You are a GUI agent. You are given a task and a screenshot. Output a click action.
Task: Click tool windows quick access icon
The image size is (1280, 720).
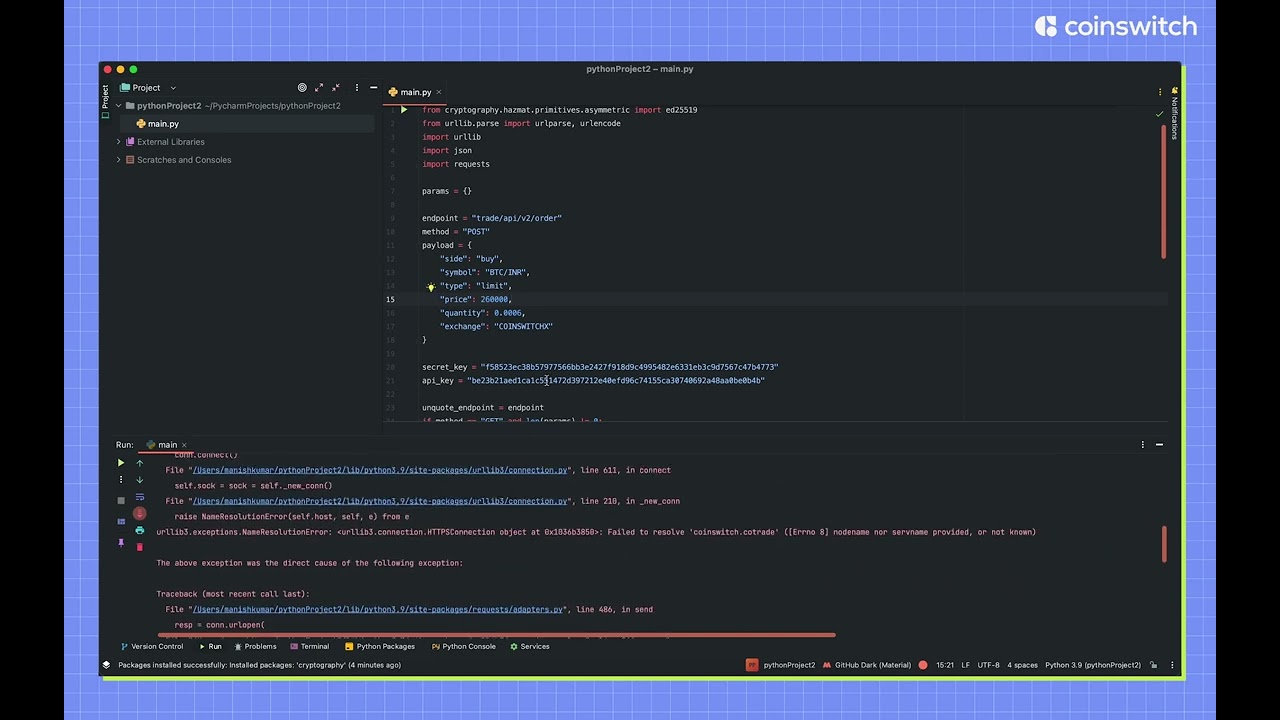106,665
